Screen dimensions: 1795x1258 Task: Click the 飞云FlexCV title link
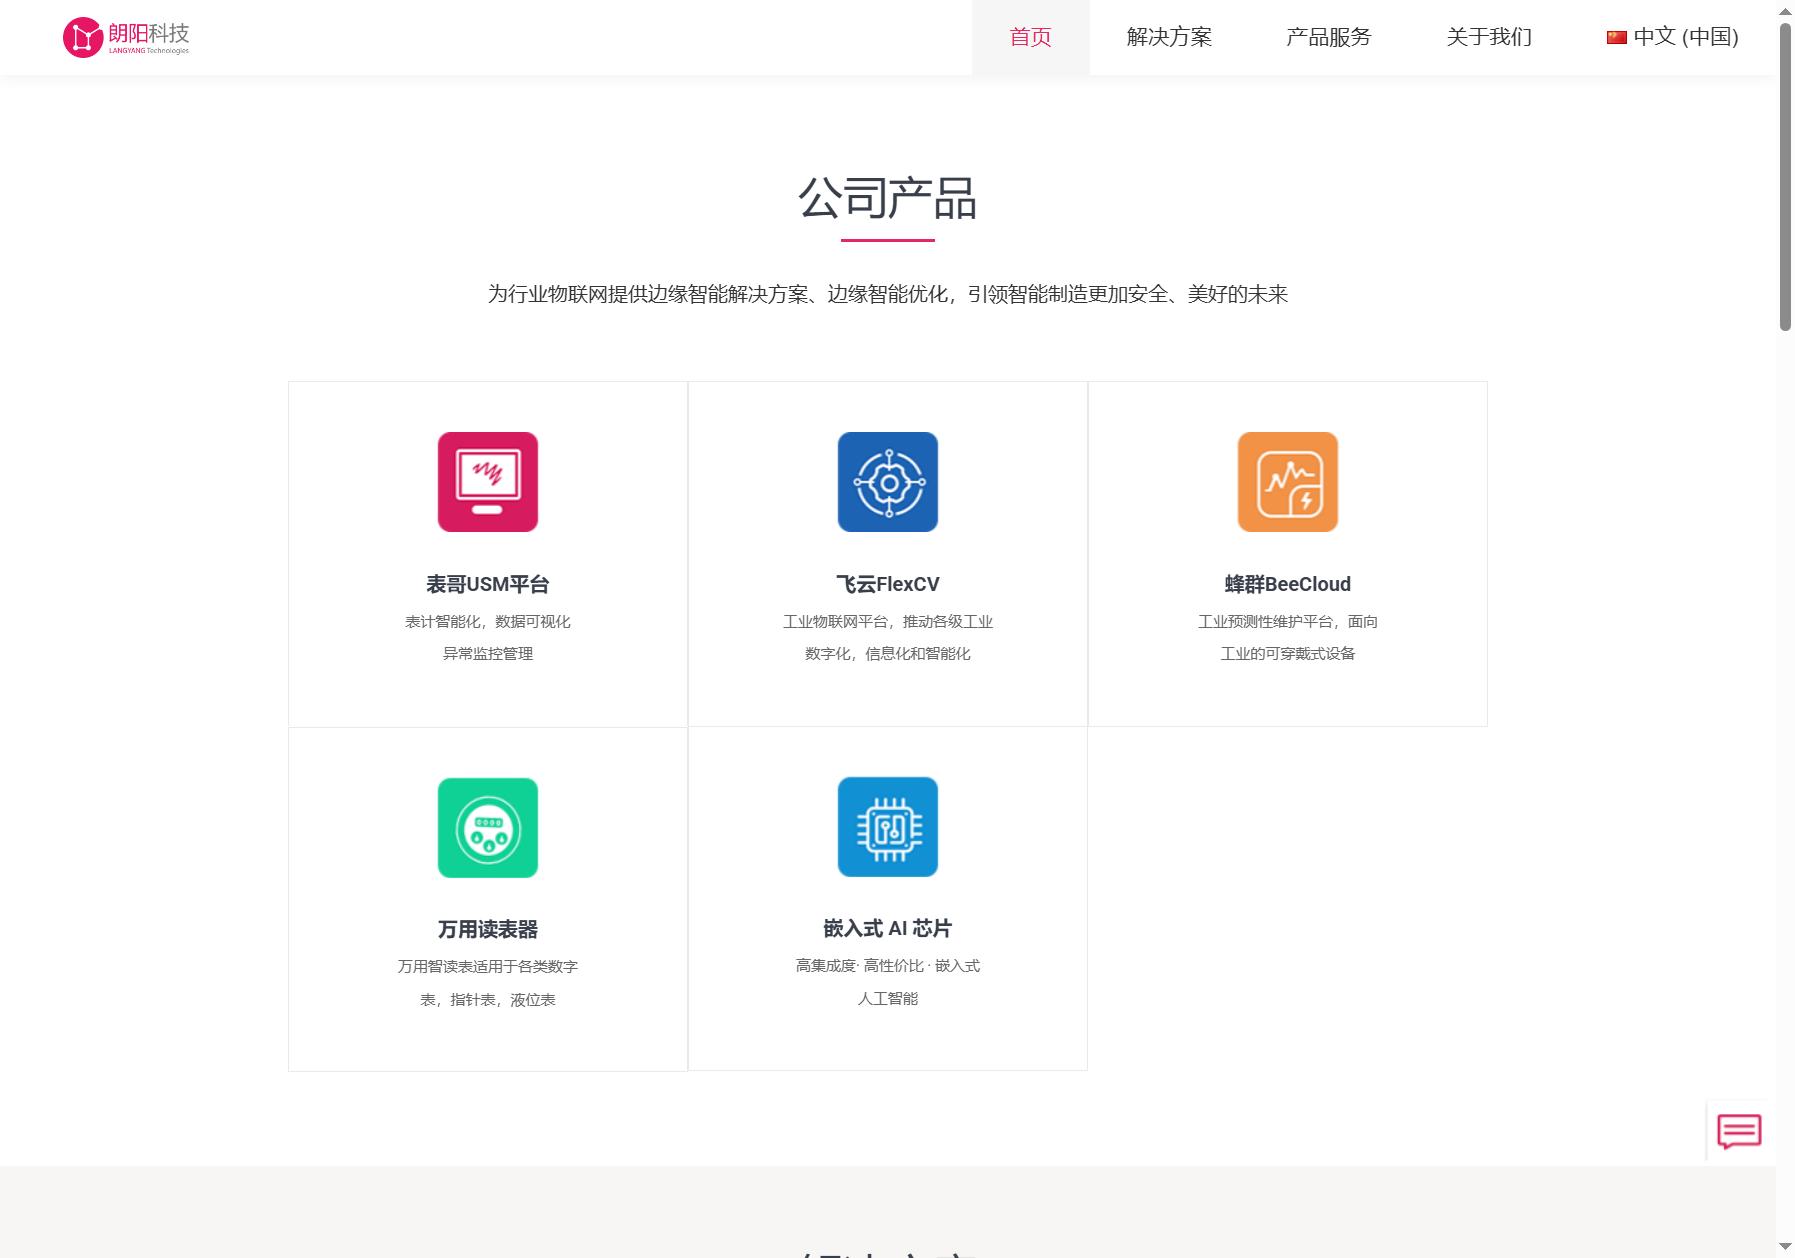tap(888, 584)
